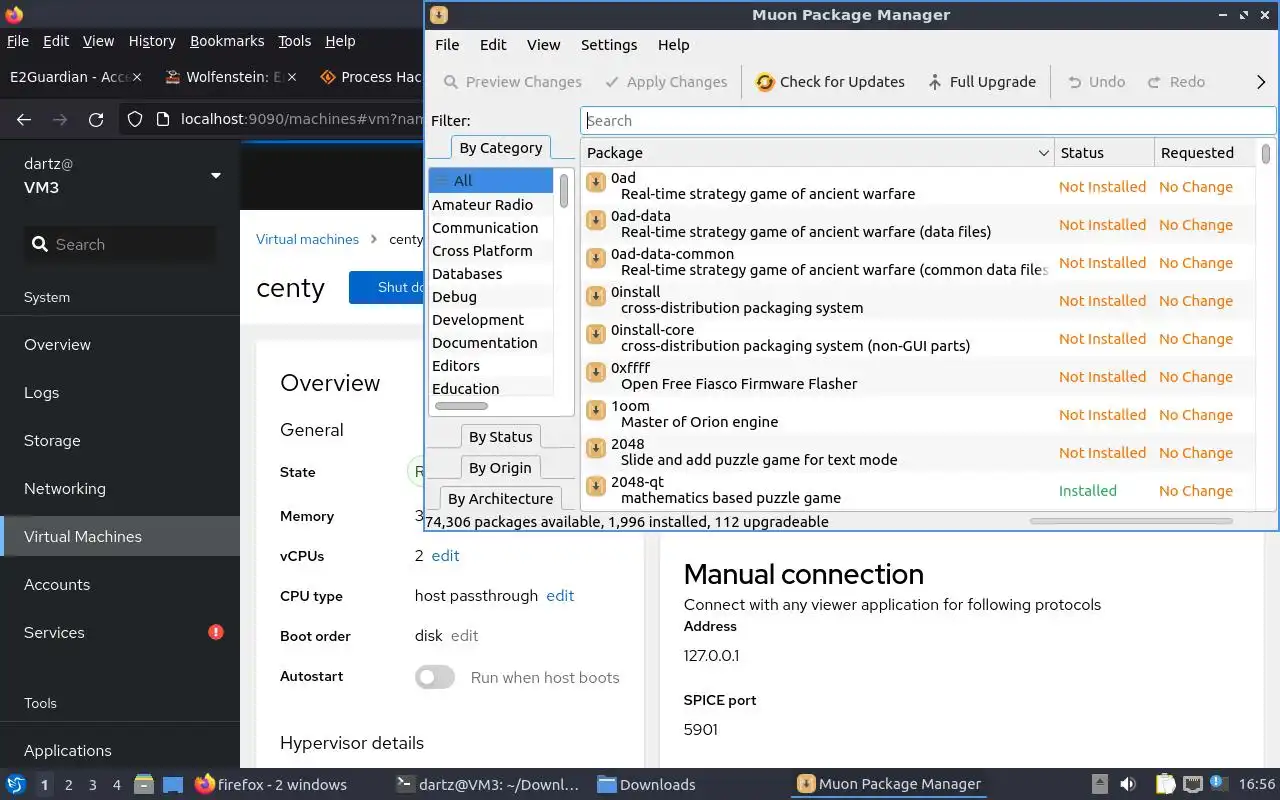Image resolution: width=1280 pixels, height=800 pixels.
Task: Open Logs in Cockpit sidebar
Action: 120,393
